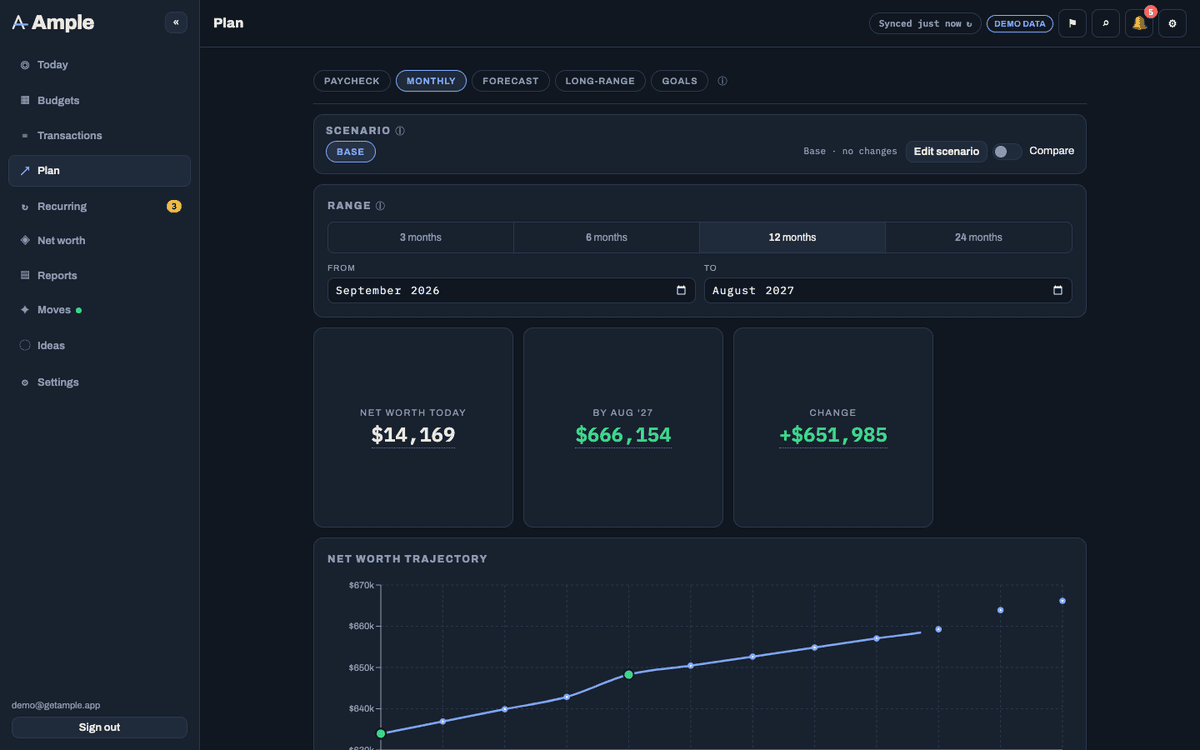Click the From field showing September 2026
The width and height of the screenshot is (1200, 750).
pyautogui.click(x=511, y=290)
